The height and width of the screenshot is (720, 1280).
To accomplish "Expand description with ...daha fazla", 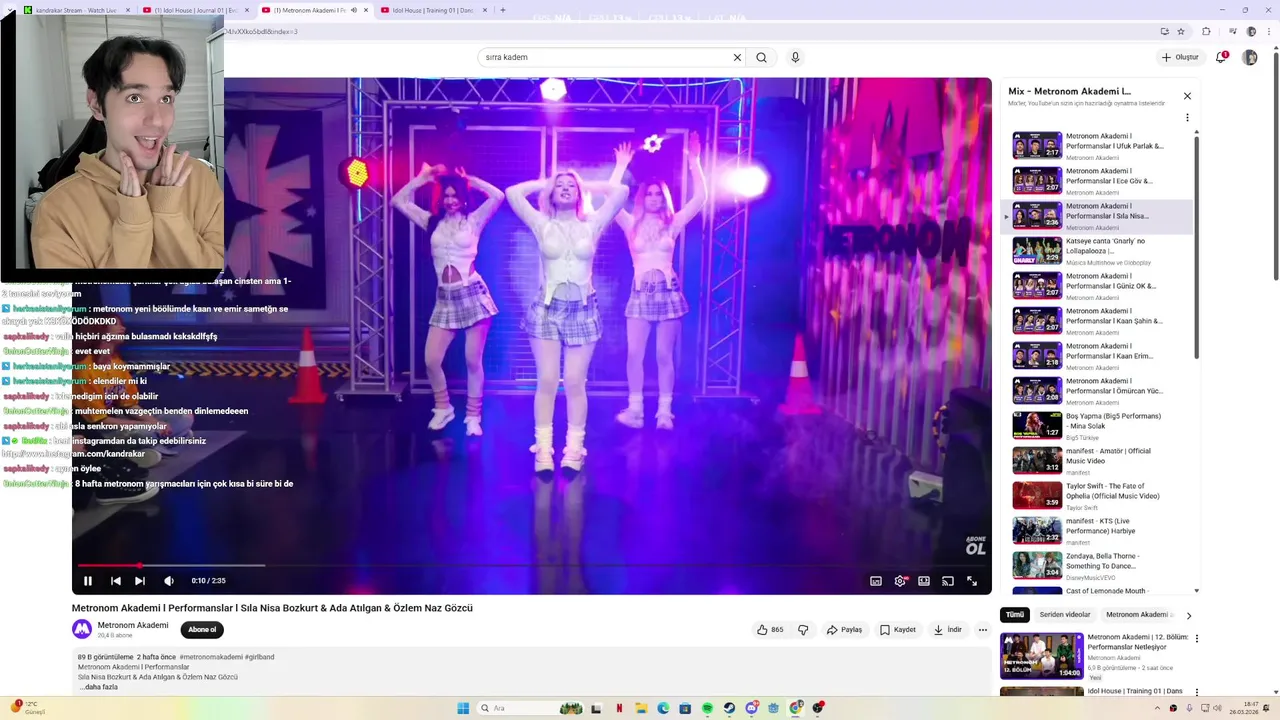I will (99, 687).
